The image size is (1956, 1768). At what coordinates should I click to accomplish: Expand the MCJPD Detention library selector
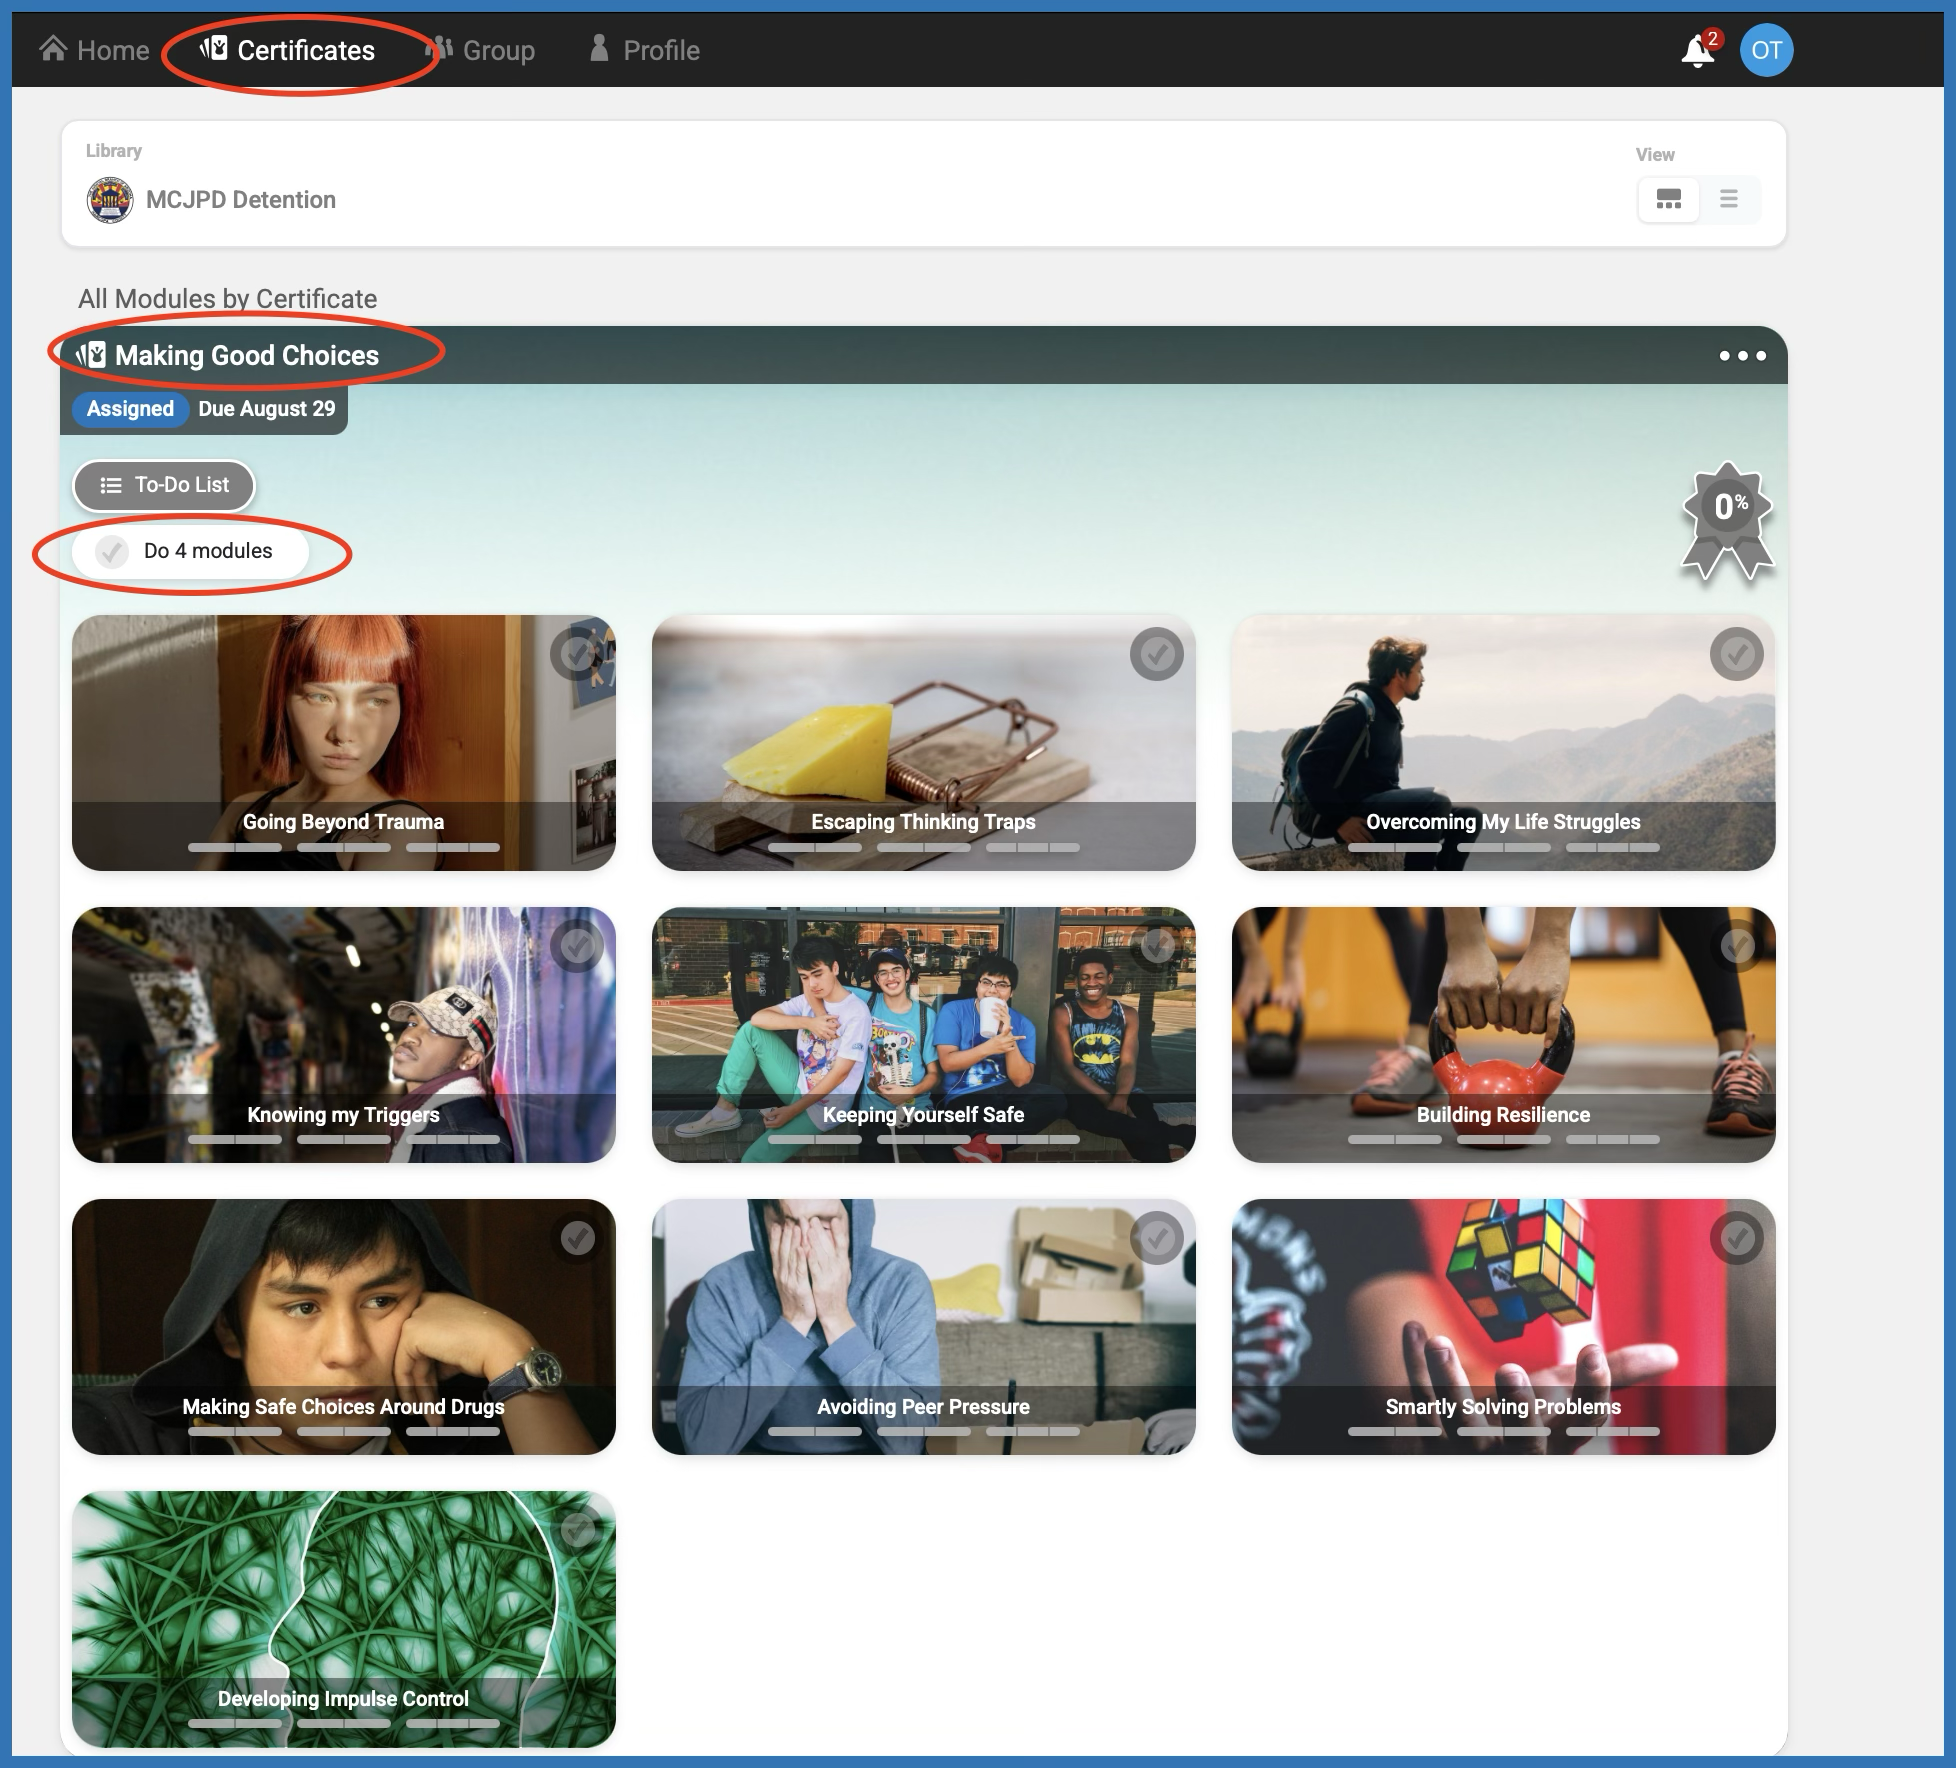241,200
